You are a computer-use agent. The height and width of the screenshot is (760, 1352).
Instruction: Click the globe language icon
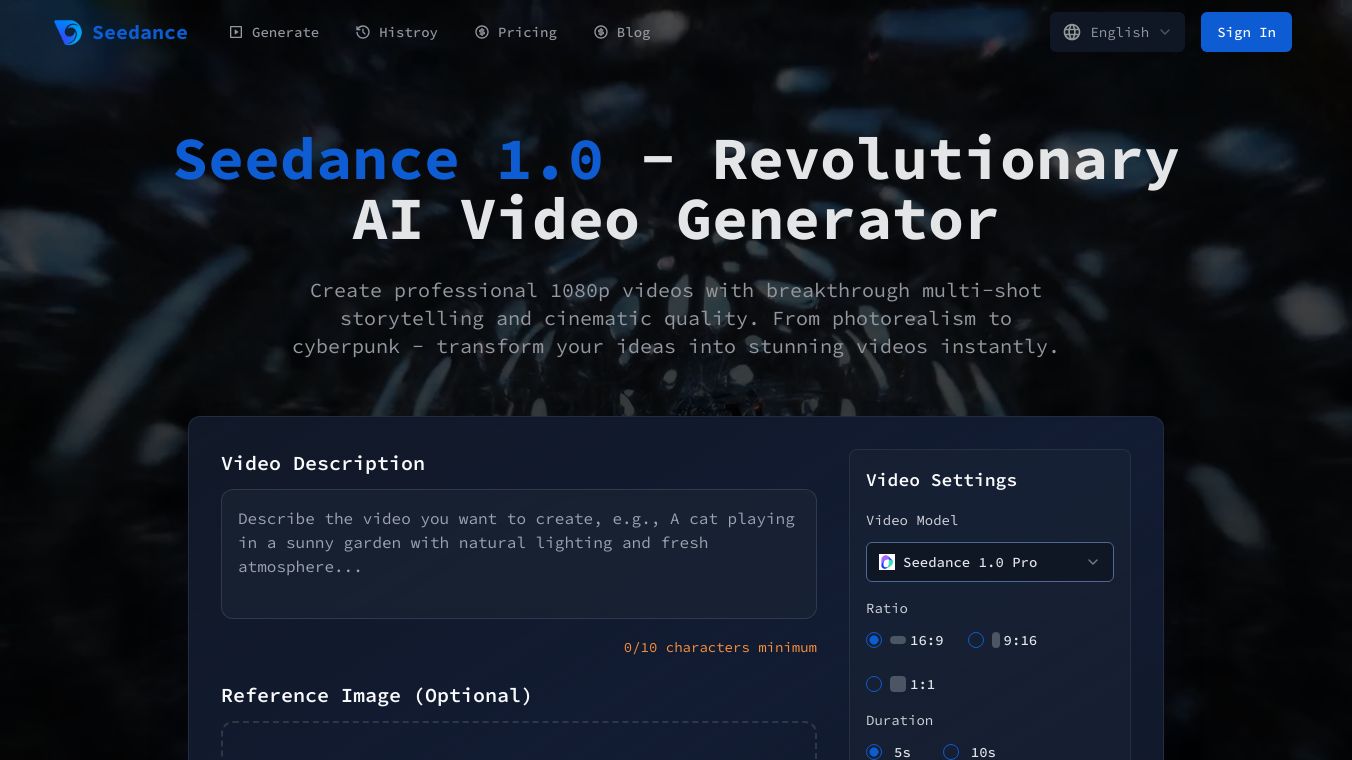pyautogui.click(x=1072, y=32)
